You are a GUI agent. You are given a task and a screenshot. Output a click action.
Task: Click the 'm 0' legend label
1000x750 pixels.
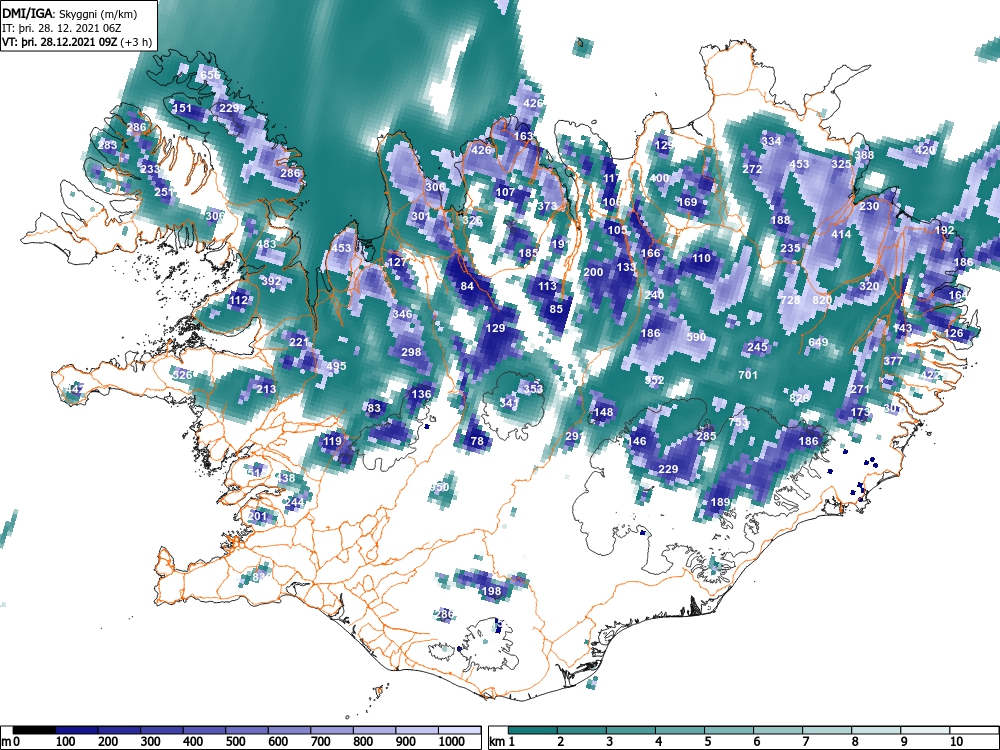[x=11, y=741]
